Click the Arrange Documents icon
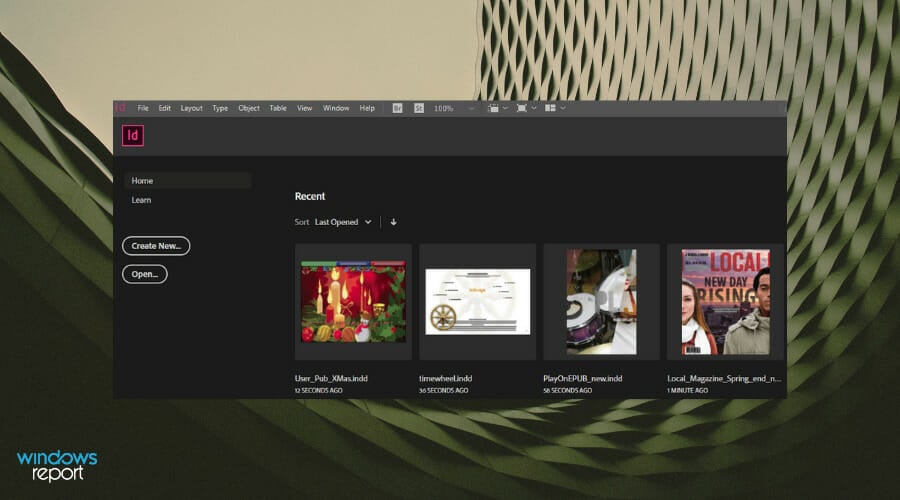 point(550,108)
